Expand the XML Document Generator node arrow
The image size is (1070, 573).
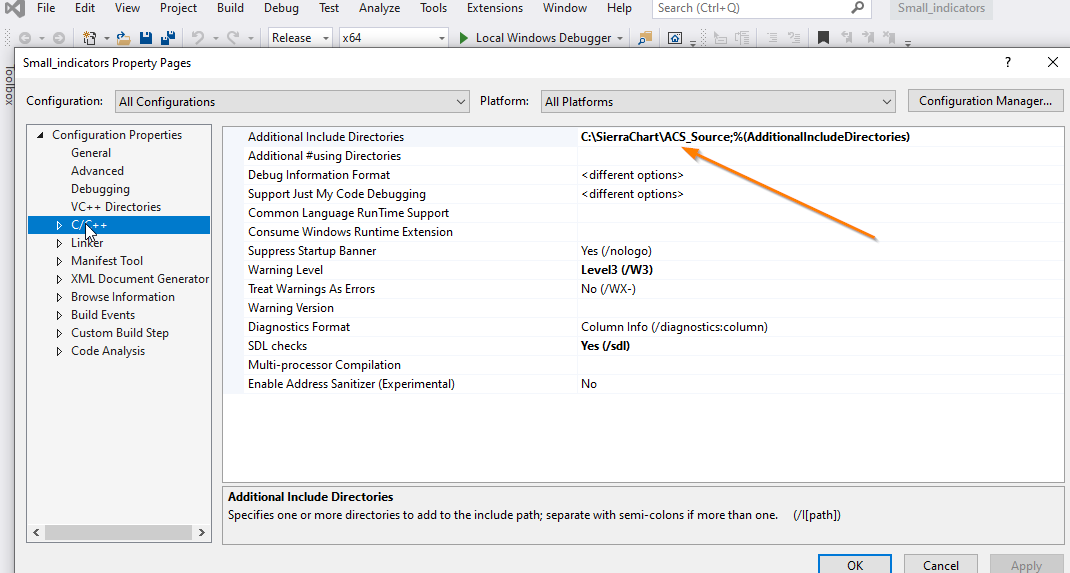59,279
